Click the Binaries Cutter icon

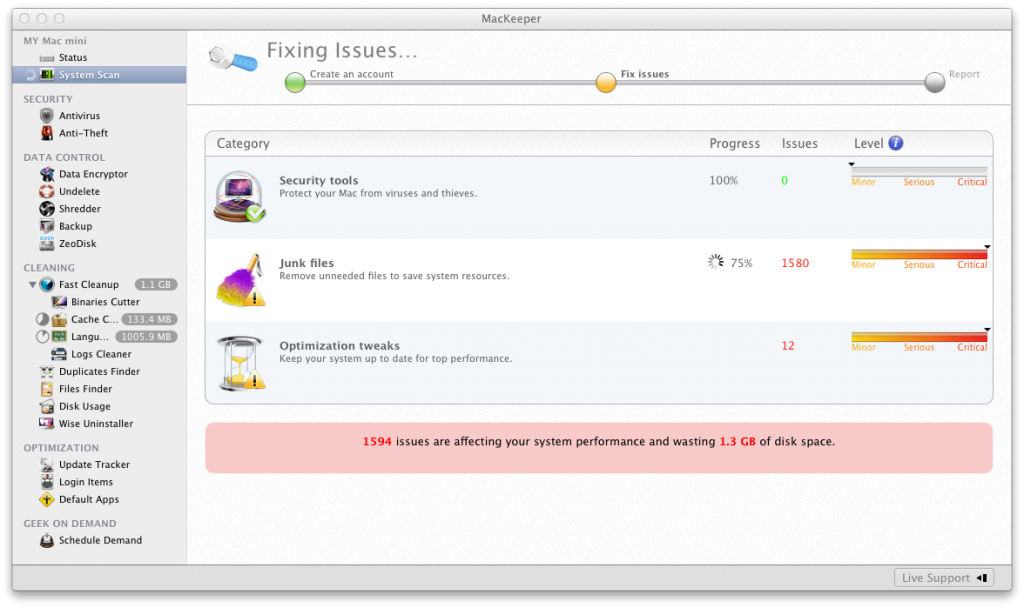coord(59,302)
